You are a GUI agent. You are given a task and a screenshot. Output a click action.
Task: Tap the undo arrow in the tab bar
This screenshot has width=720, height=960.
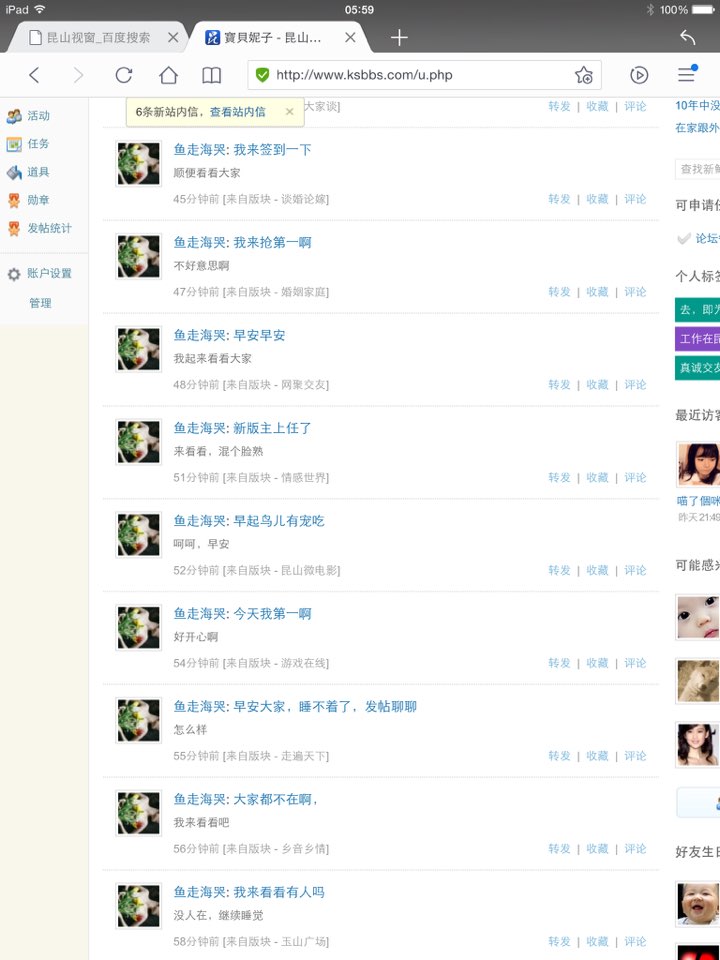[688, 37]
